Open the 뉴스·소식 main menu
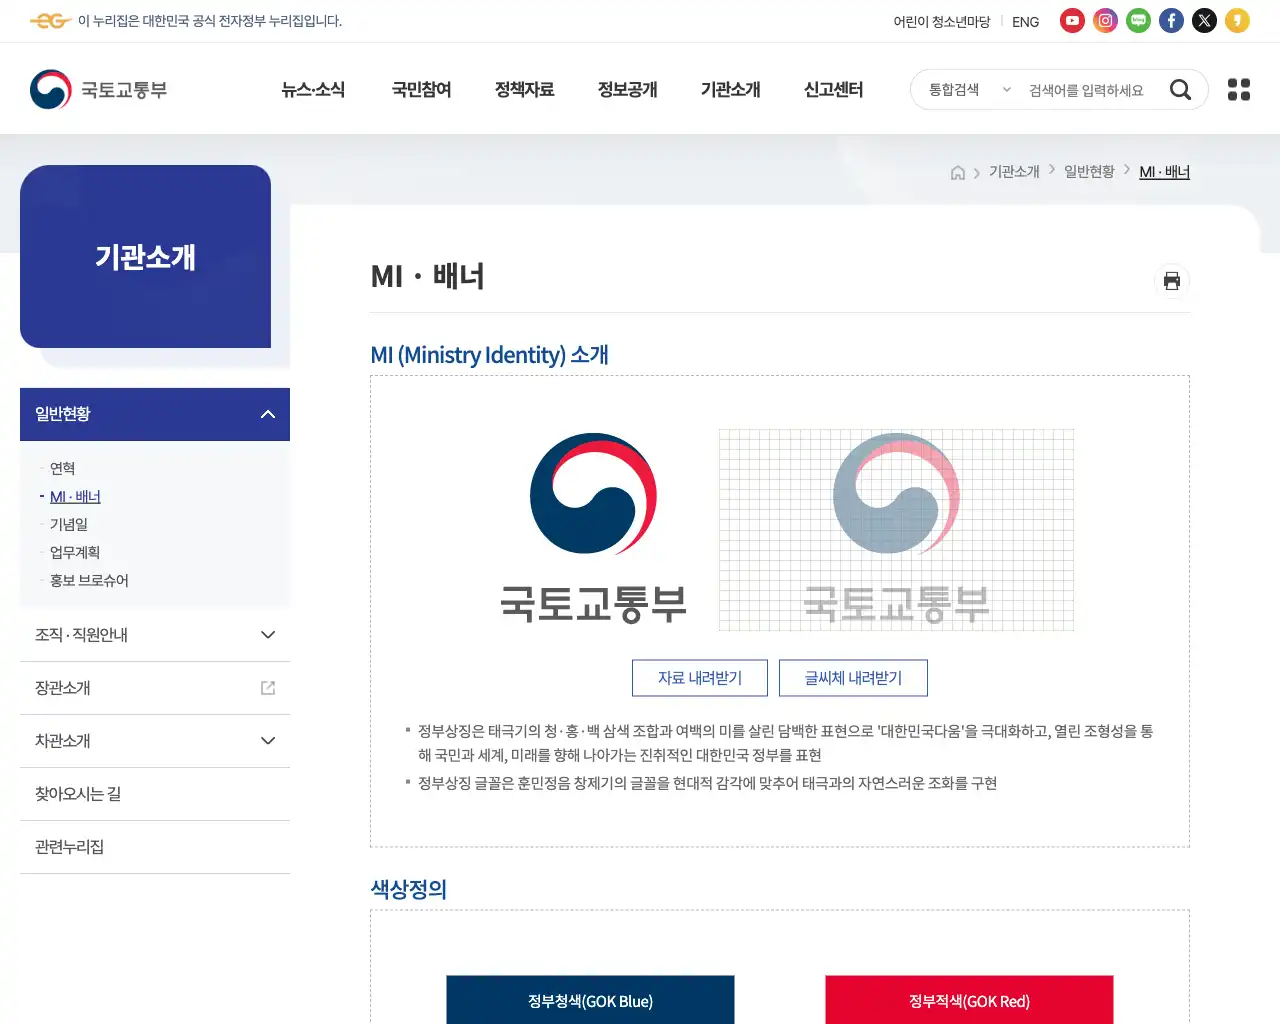 [313, 90]
